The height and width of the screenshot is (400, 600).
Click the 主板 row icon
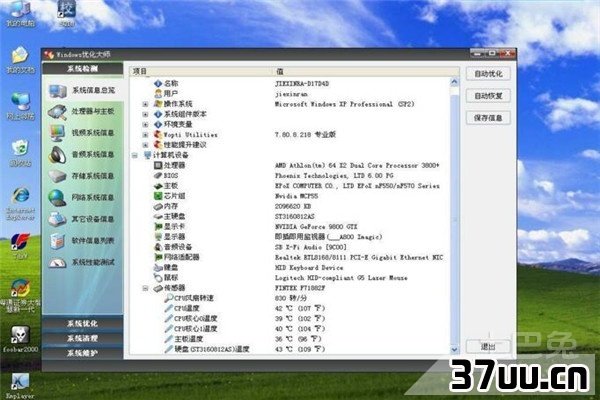click(158, 186)
